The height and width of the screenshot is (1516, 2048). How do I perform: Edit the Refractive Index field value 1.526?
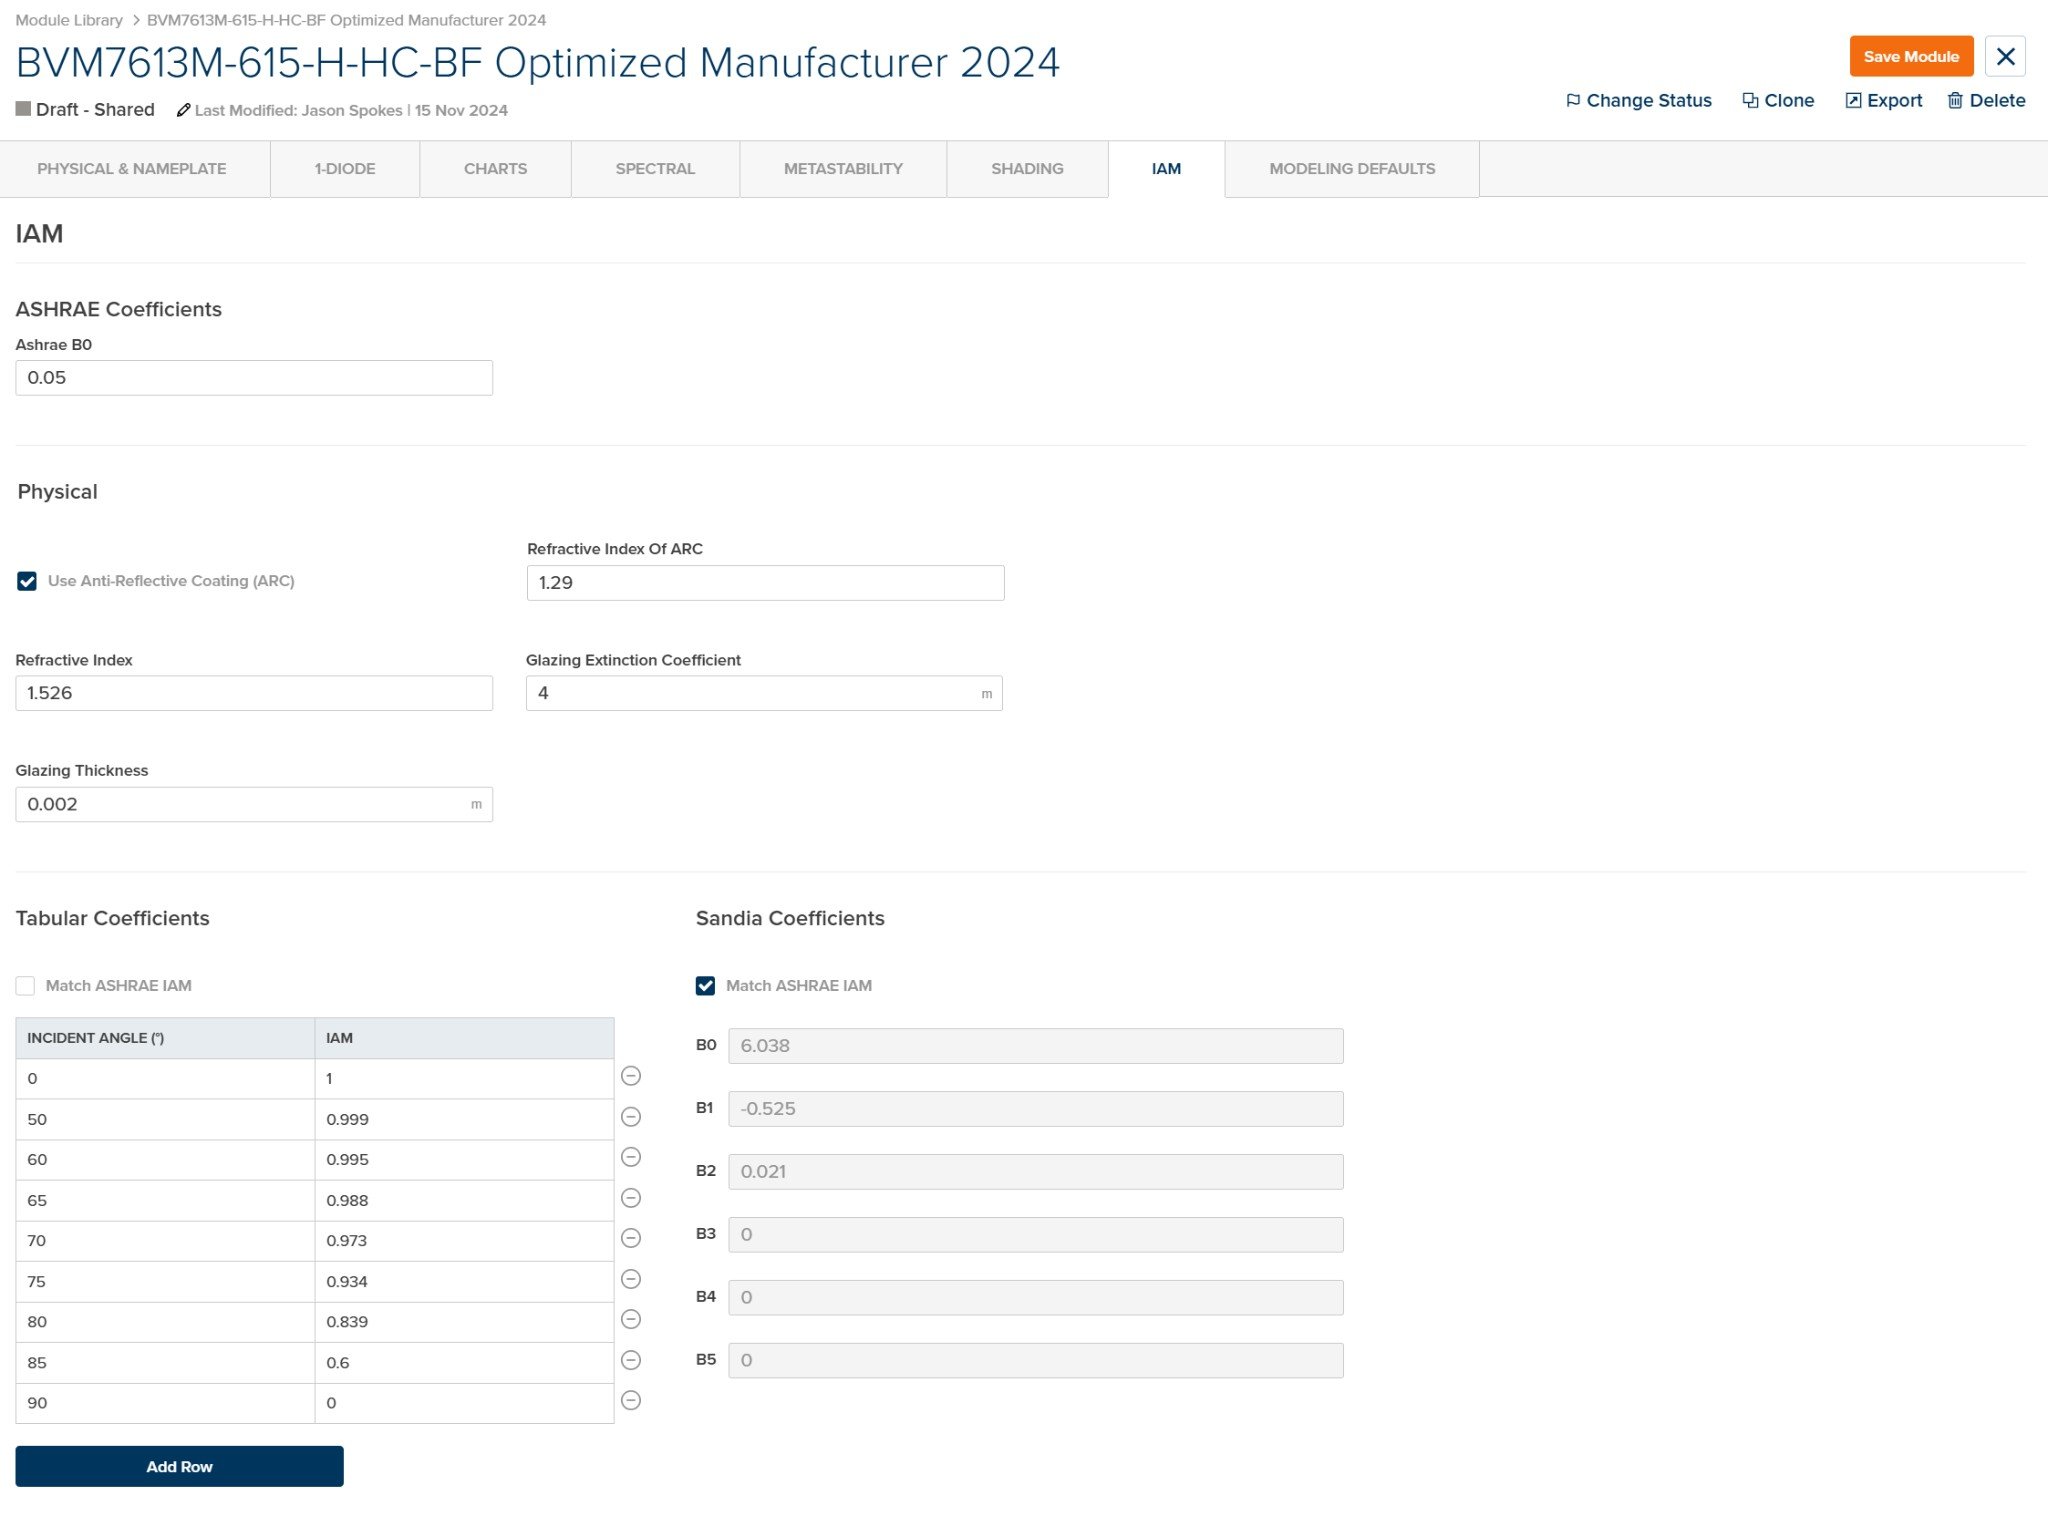254,693
